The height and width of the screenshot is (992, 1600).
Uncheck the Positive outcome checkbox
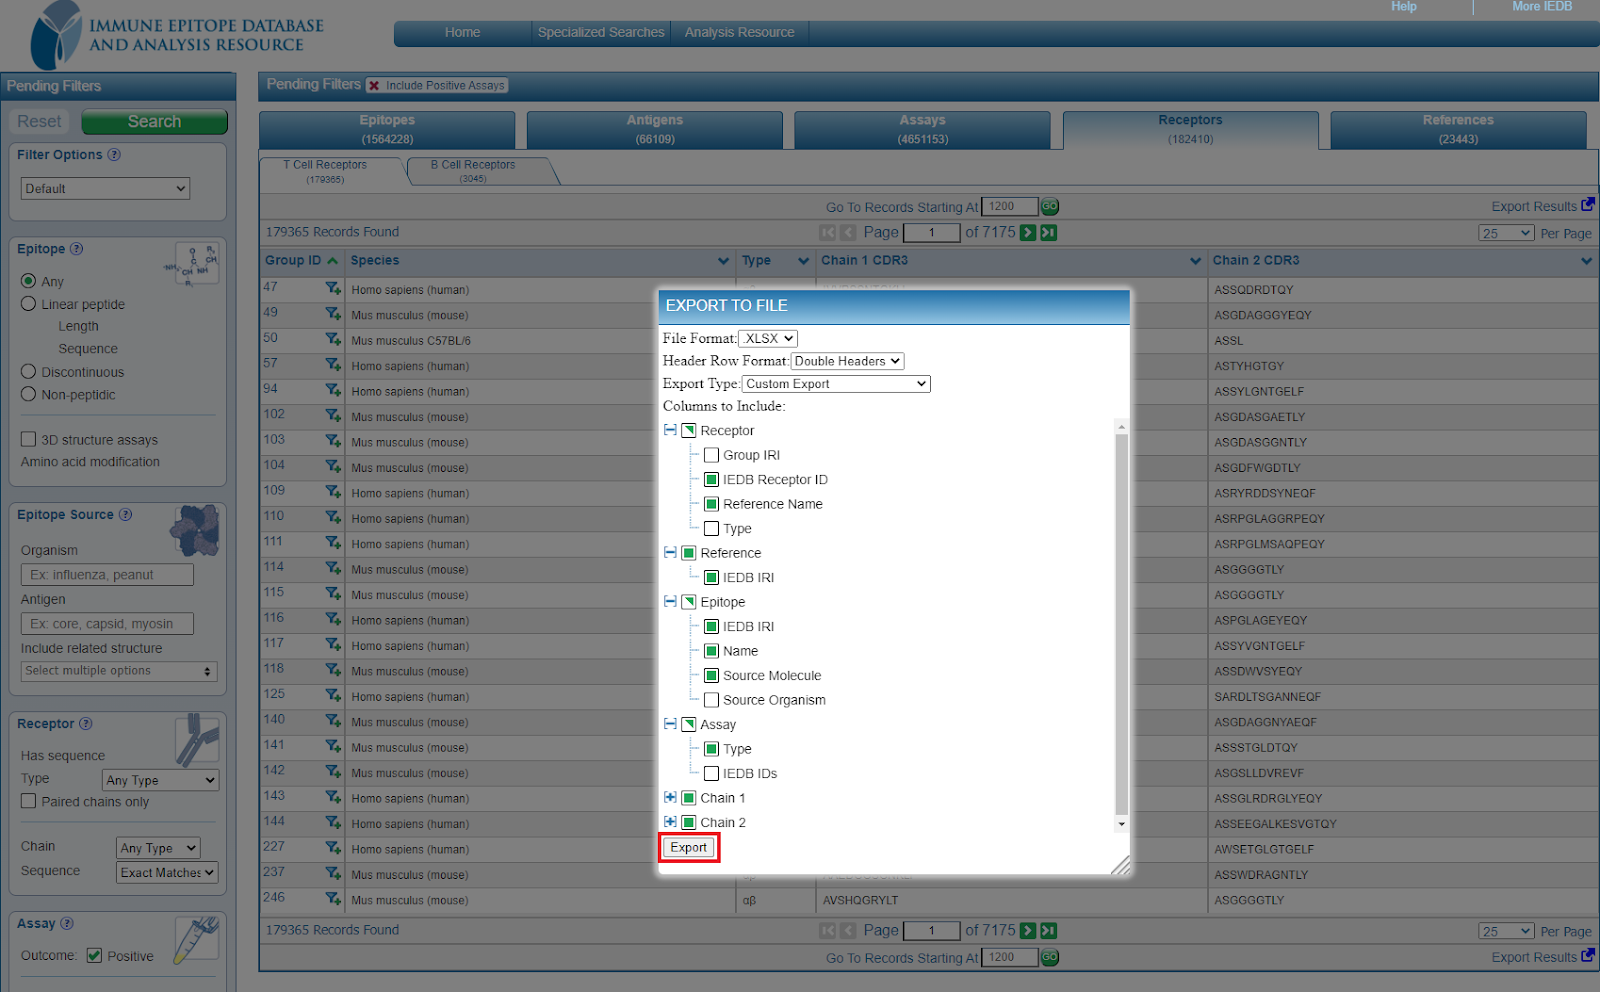click(x=95, y=956)
